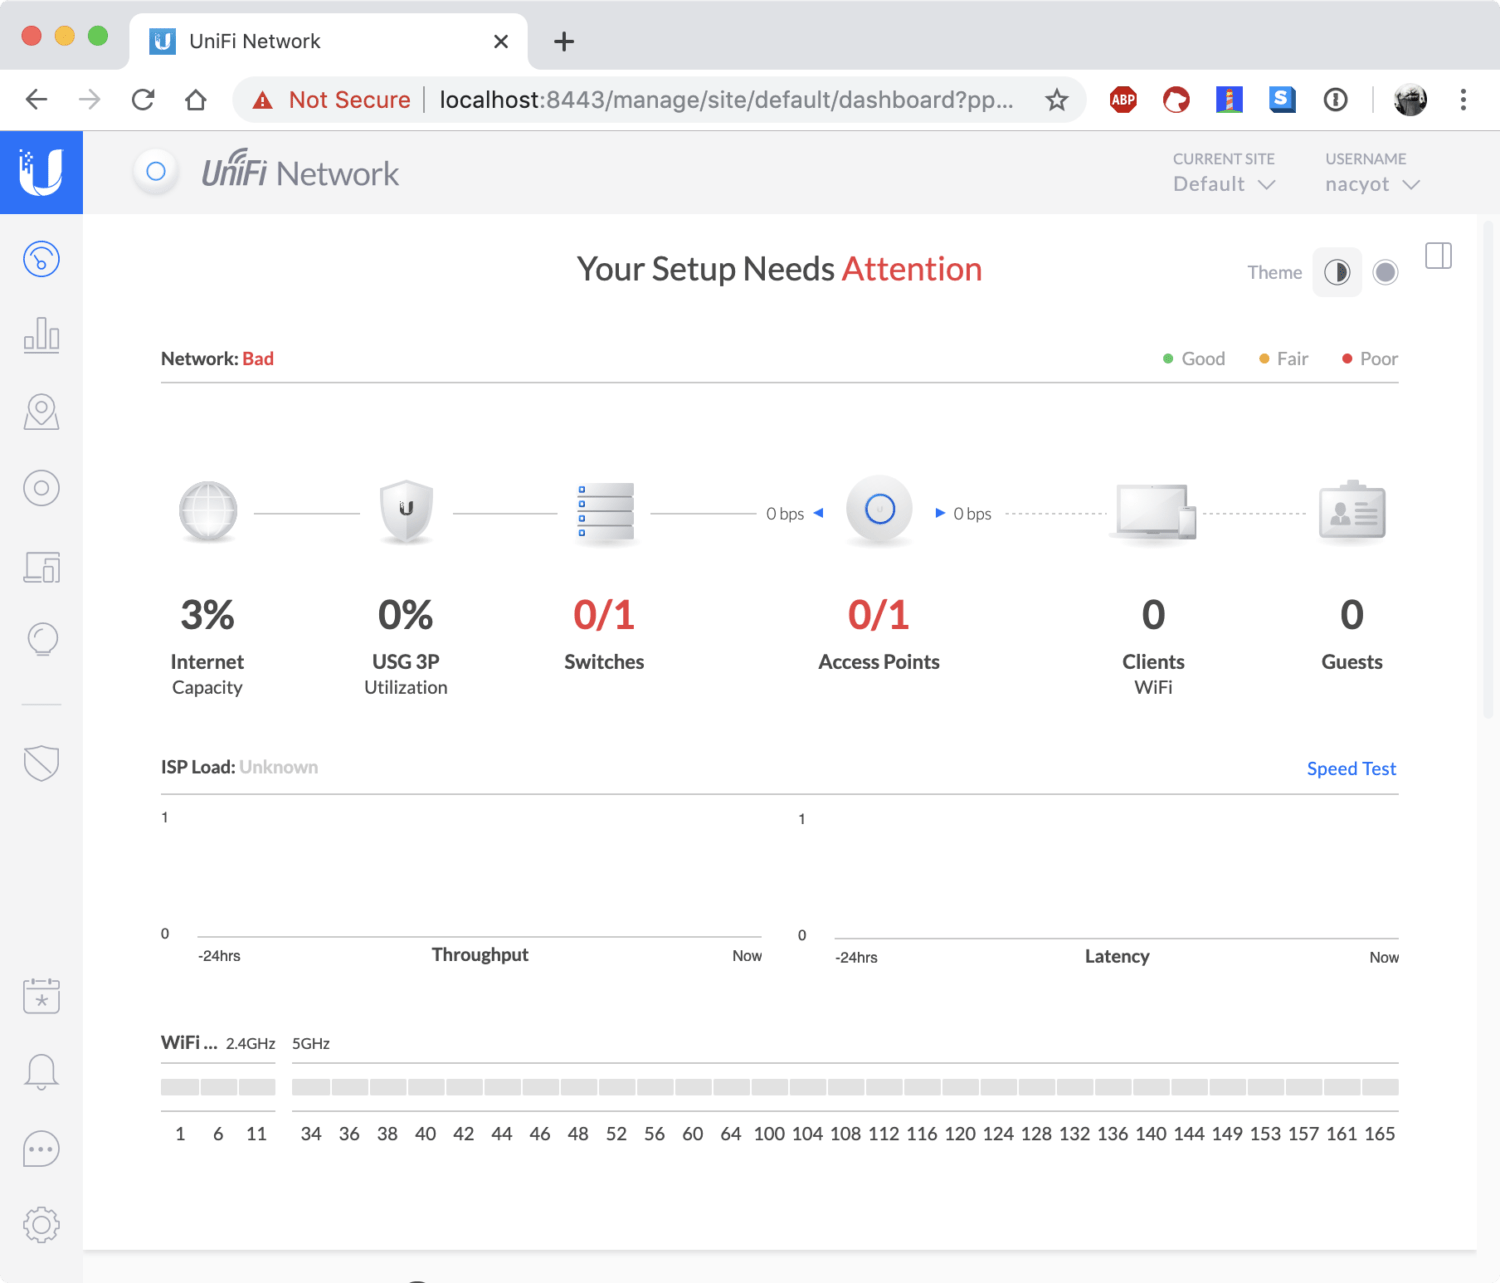Click the Switches rack icon
This screenshot has width=1500, height=1283.
click(605, 512)
